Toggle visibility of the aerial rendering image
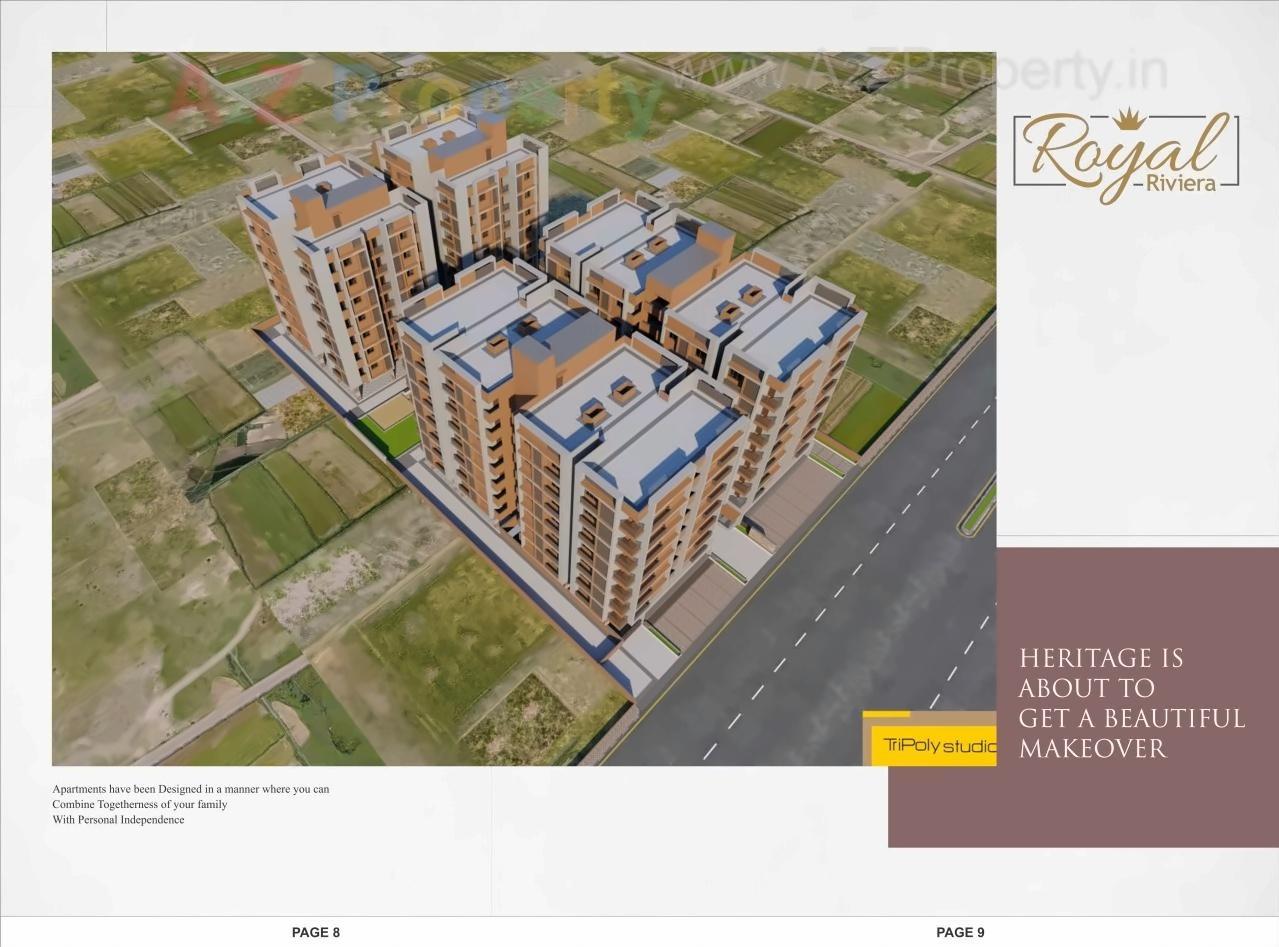This screenshot has height=947, width=1279. point(524,410)
